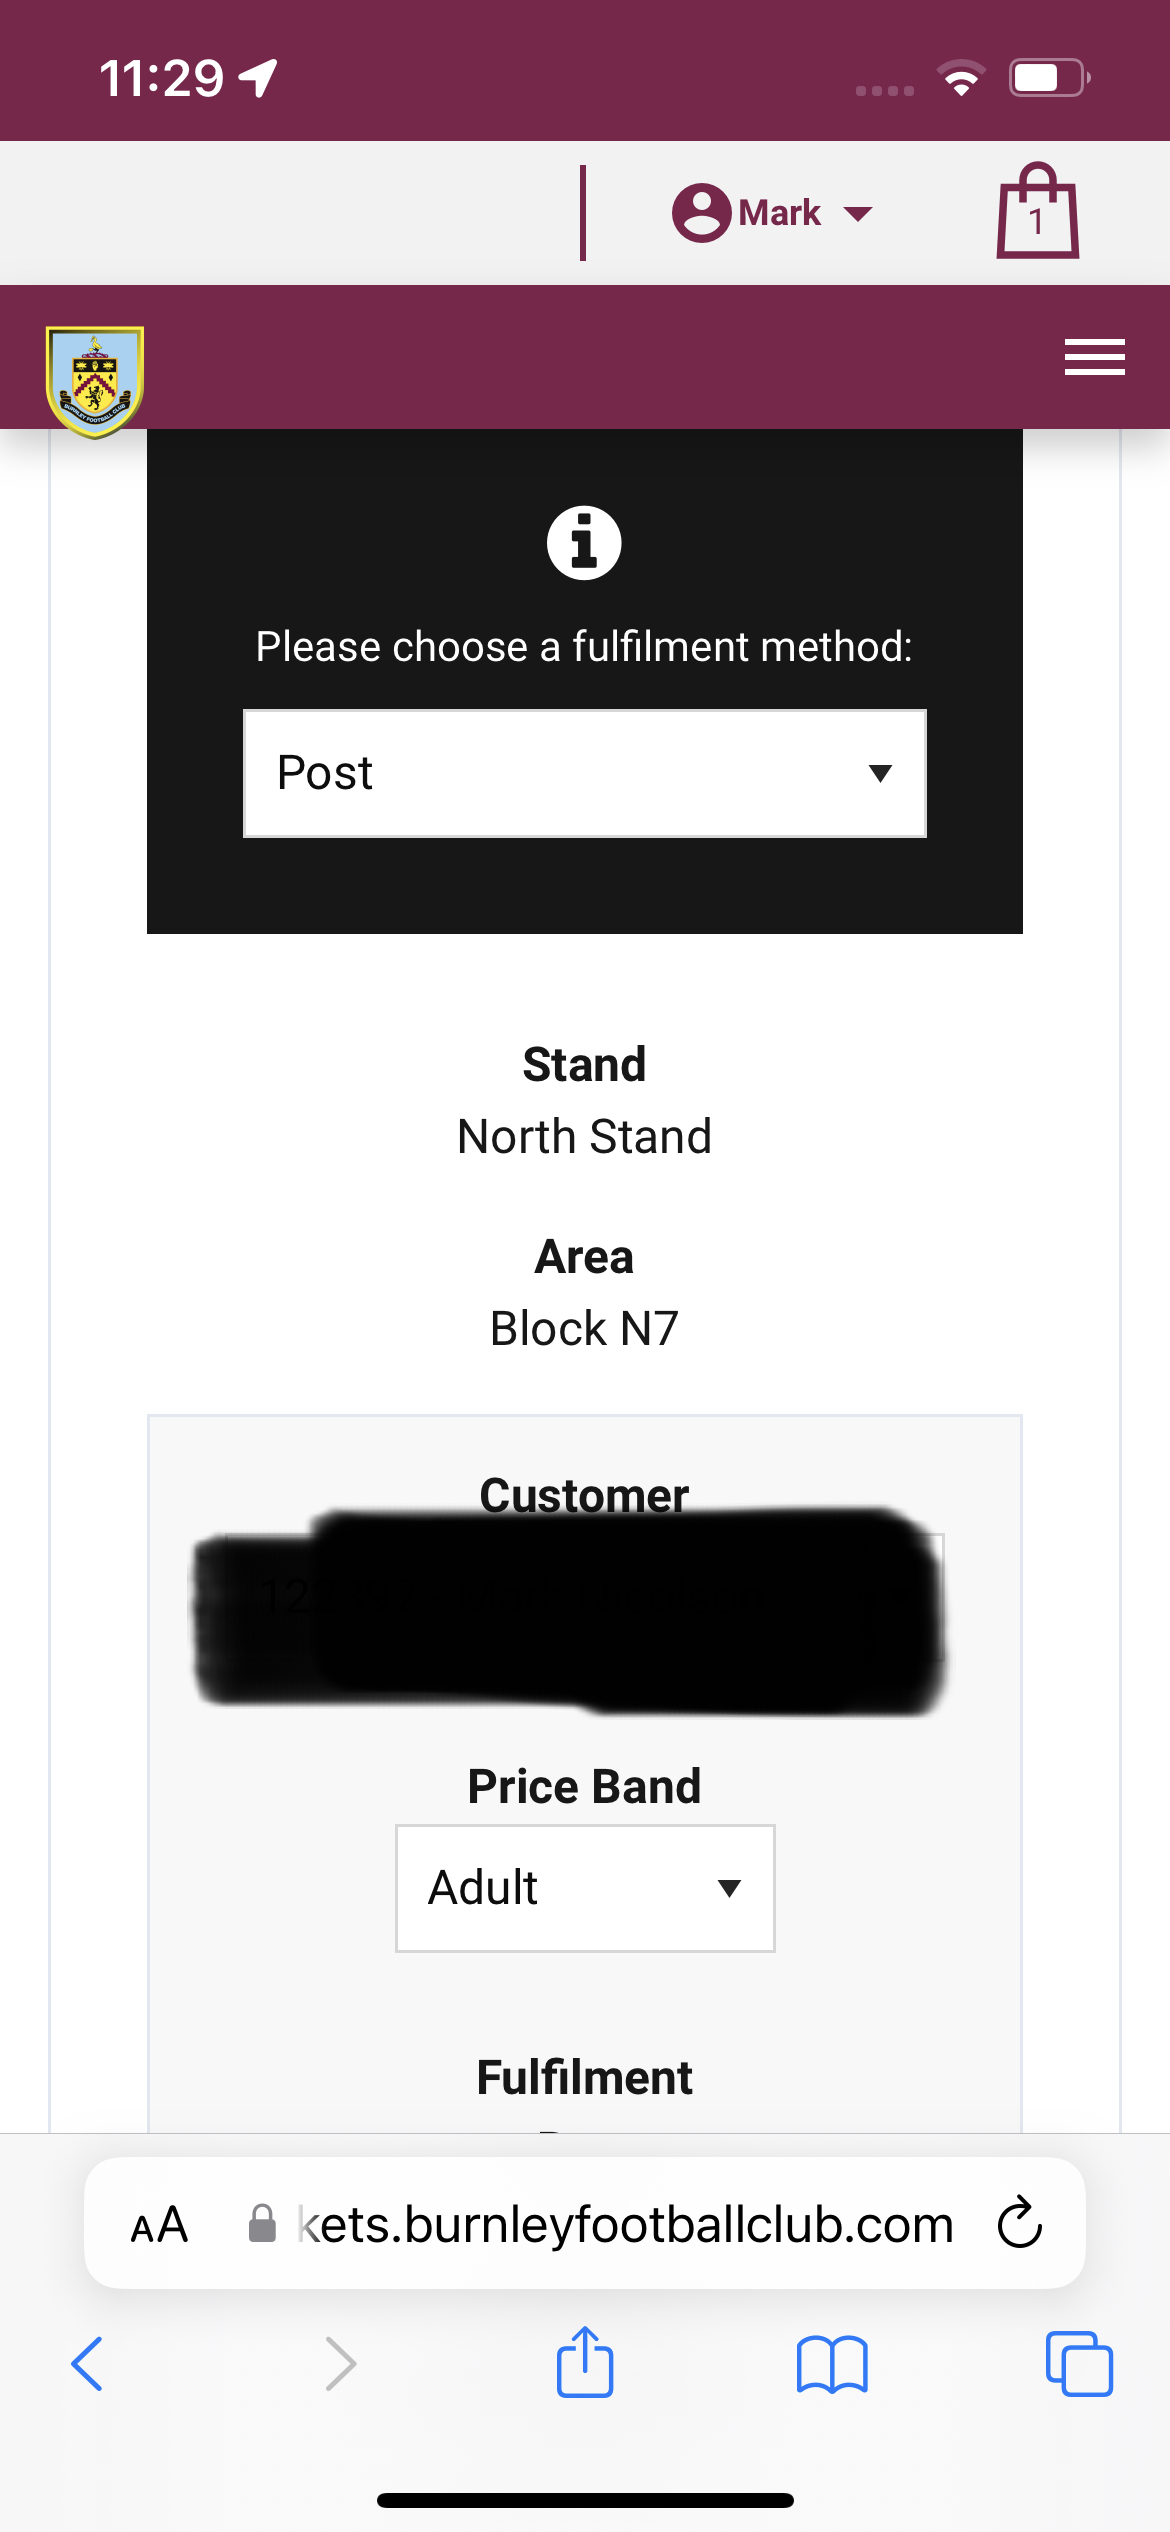Screen dimensions: 1170x2532
Task: Open Safari bookmarks
Action: click(832, 2364)
